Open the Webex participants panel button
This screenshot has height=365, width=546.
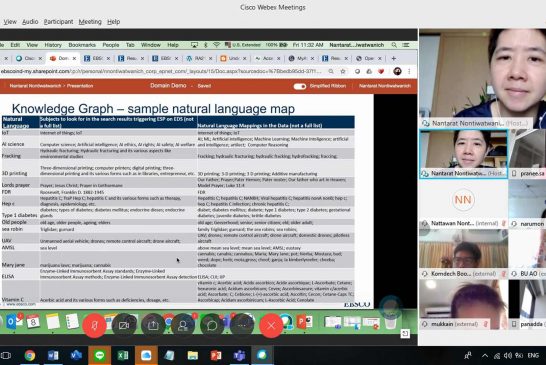pyautogui.click(x=182, y=325)
